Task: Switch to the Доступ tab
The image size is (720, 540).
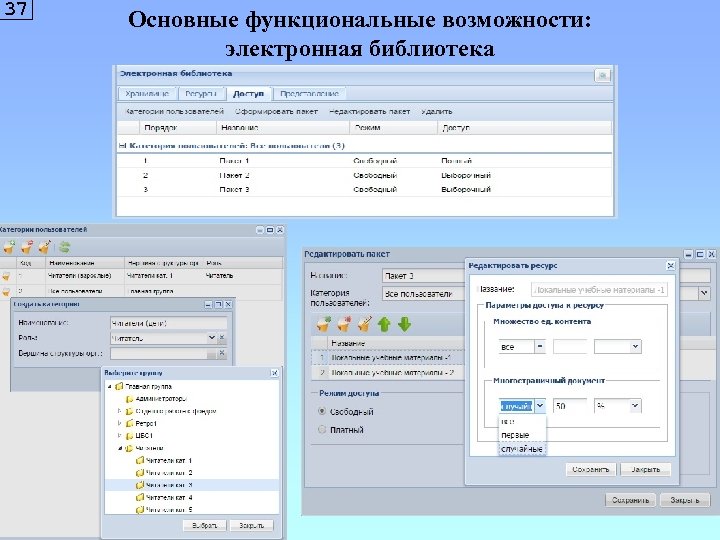Action: [x=248, y=94]
